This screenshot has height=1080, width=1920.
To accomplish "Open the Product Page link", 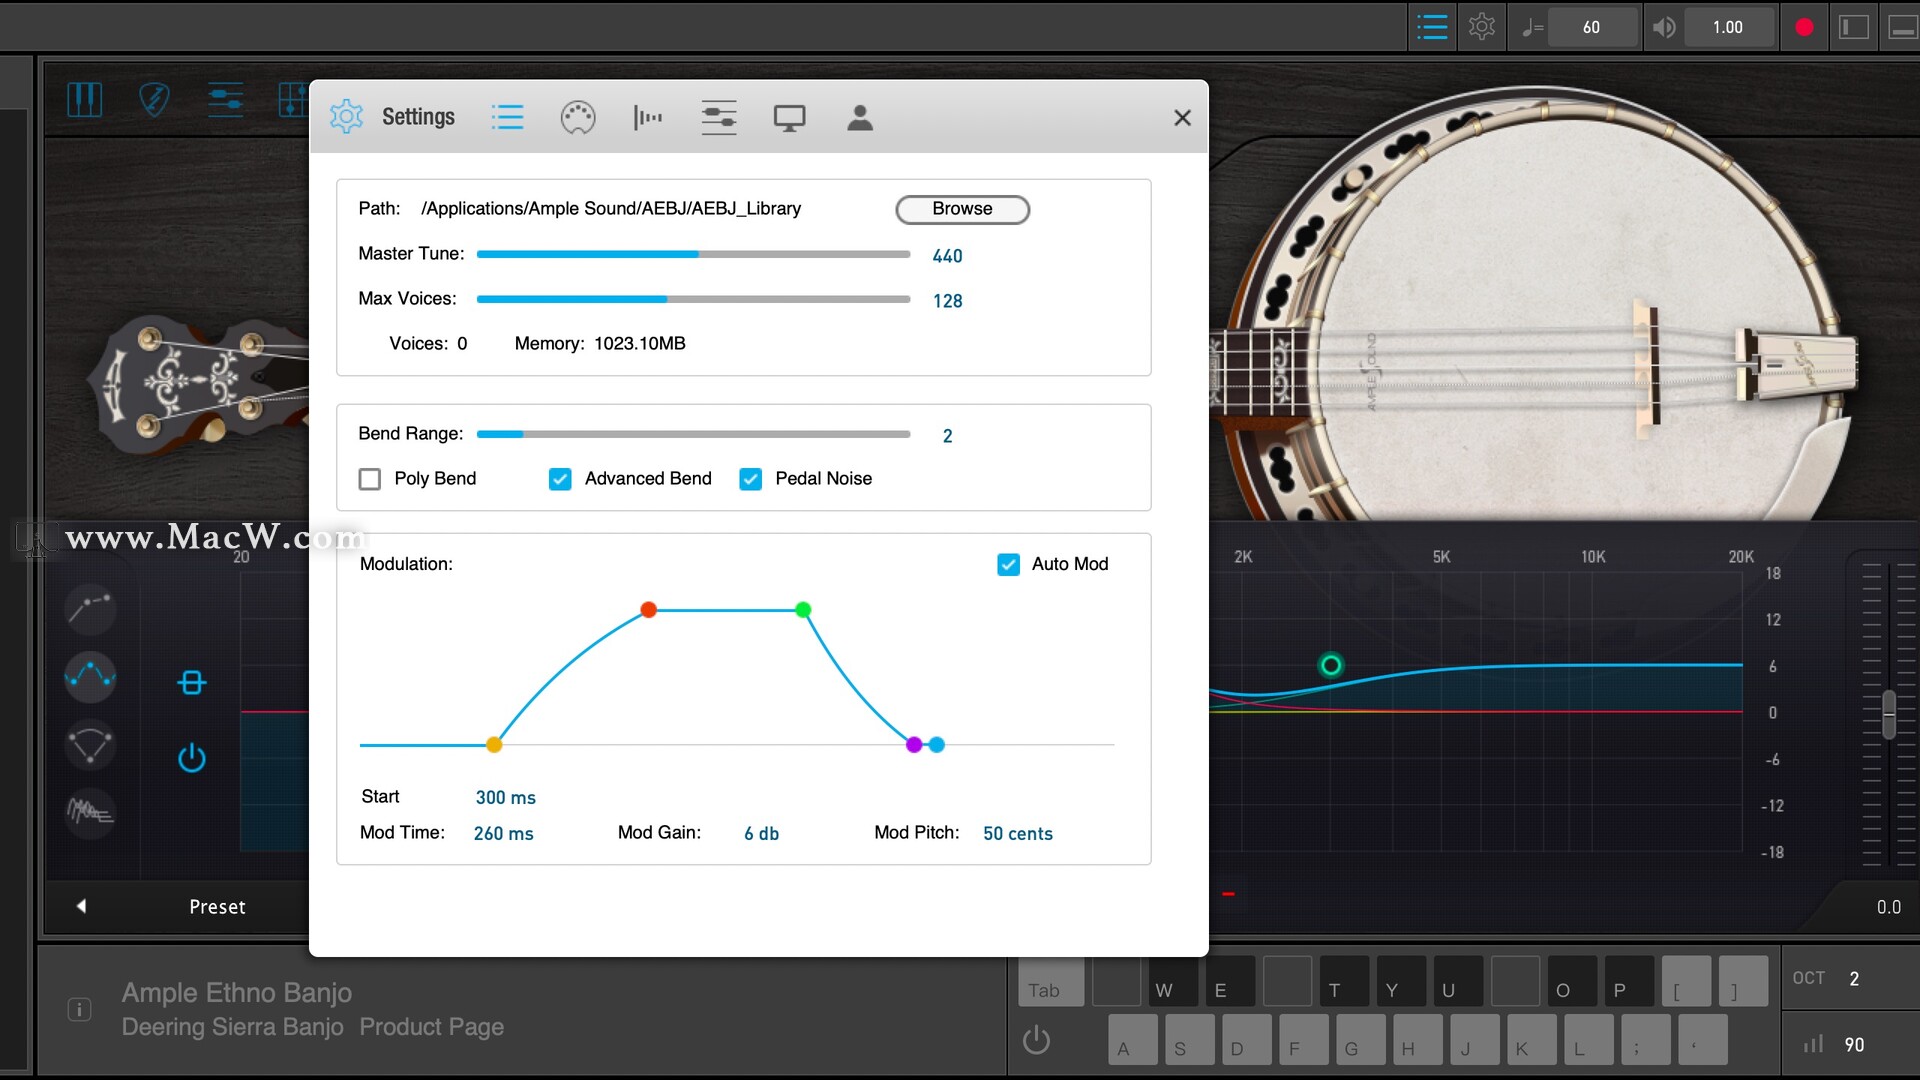I will point(431,1027).
